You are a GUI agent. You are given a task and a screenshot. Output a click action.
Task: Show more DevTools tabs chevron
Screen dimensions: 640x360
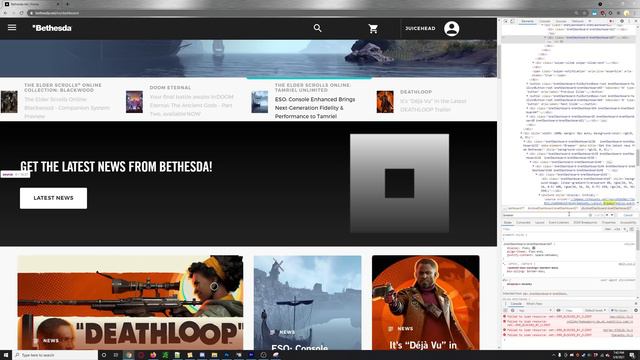tap(589, 21)
